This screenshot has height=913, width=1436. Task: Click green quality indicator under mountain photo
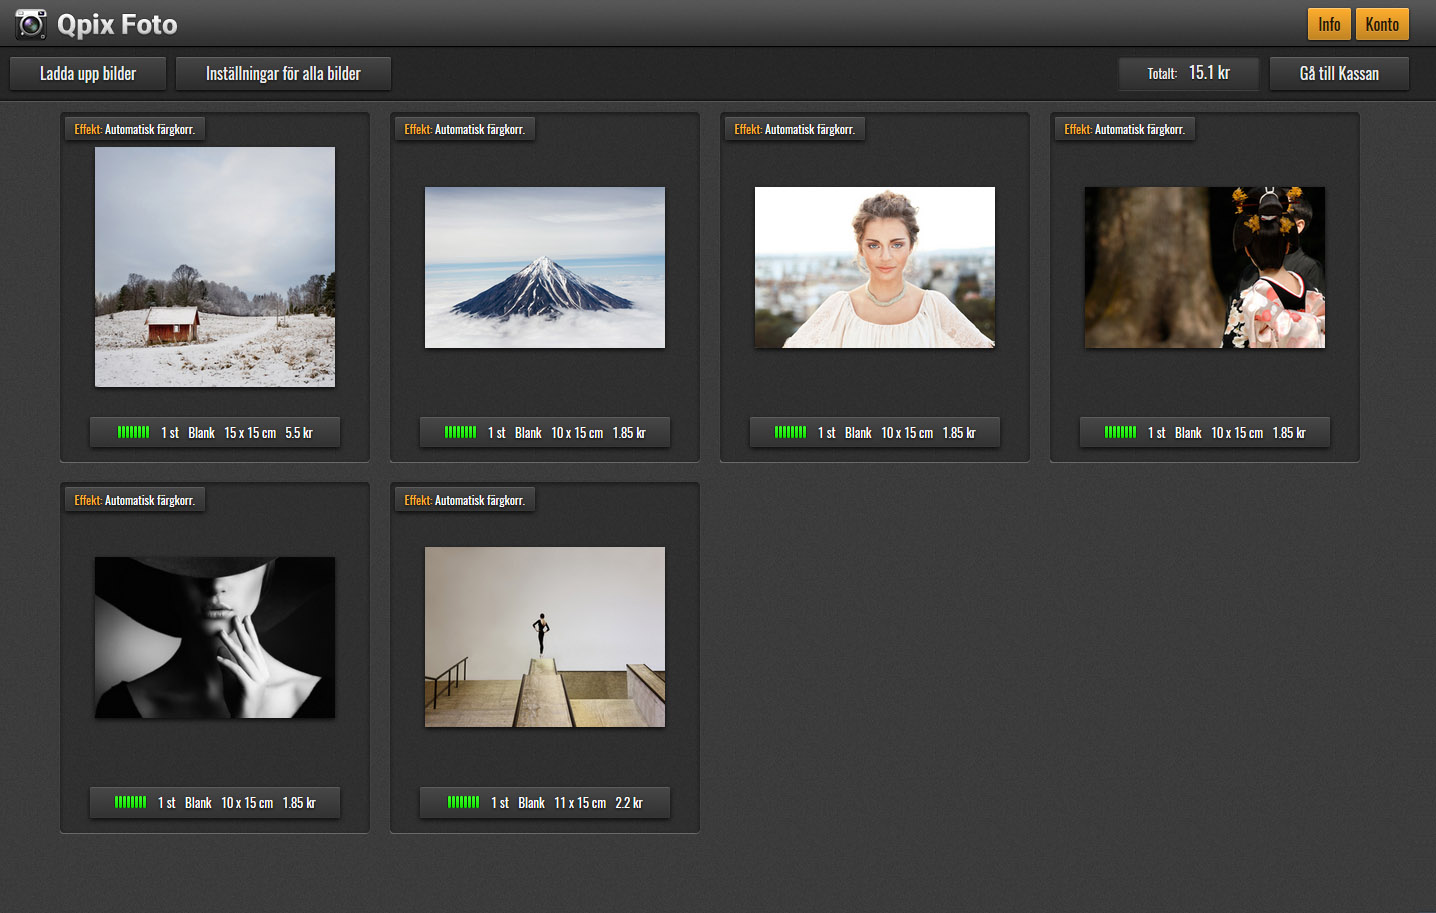460,433
